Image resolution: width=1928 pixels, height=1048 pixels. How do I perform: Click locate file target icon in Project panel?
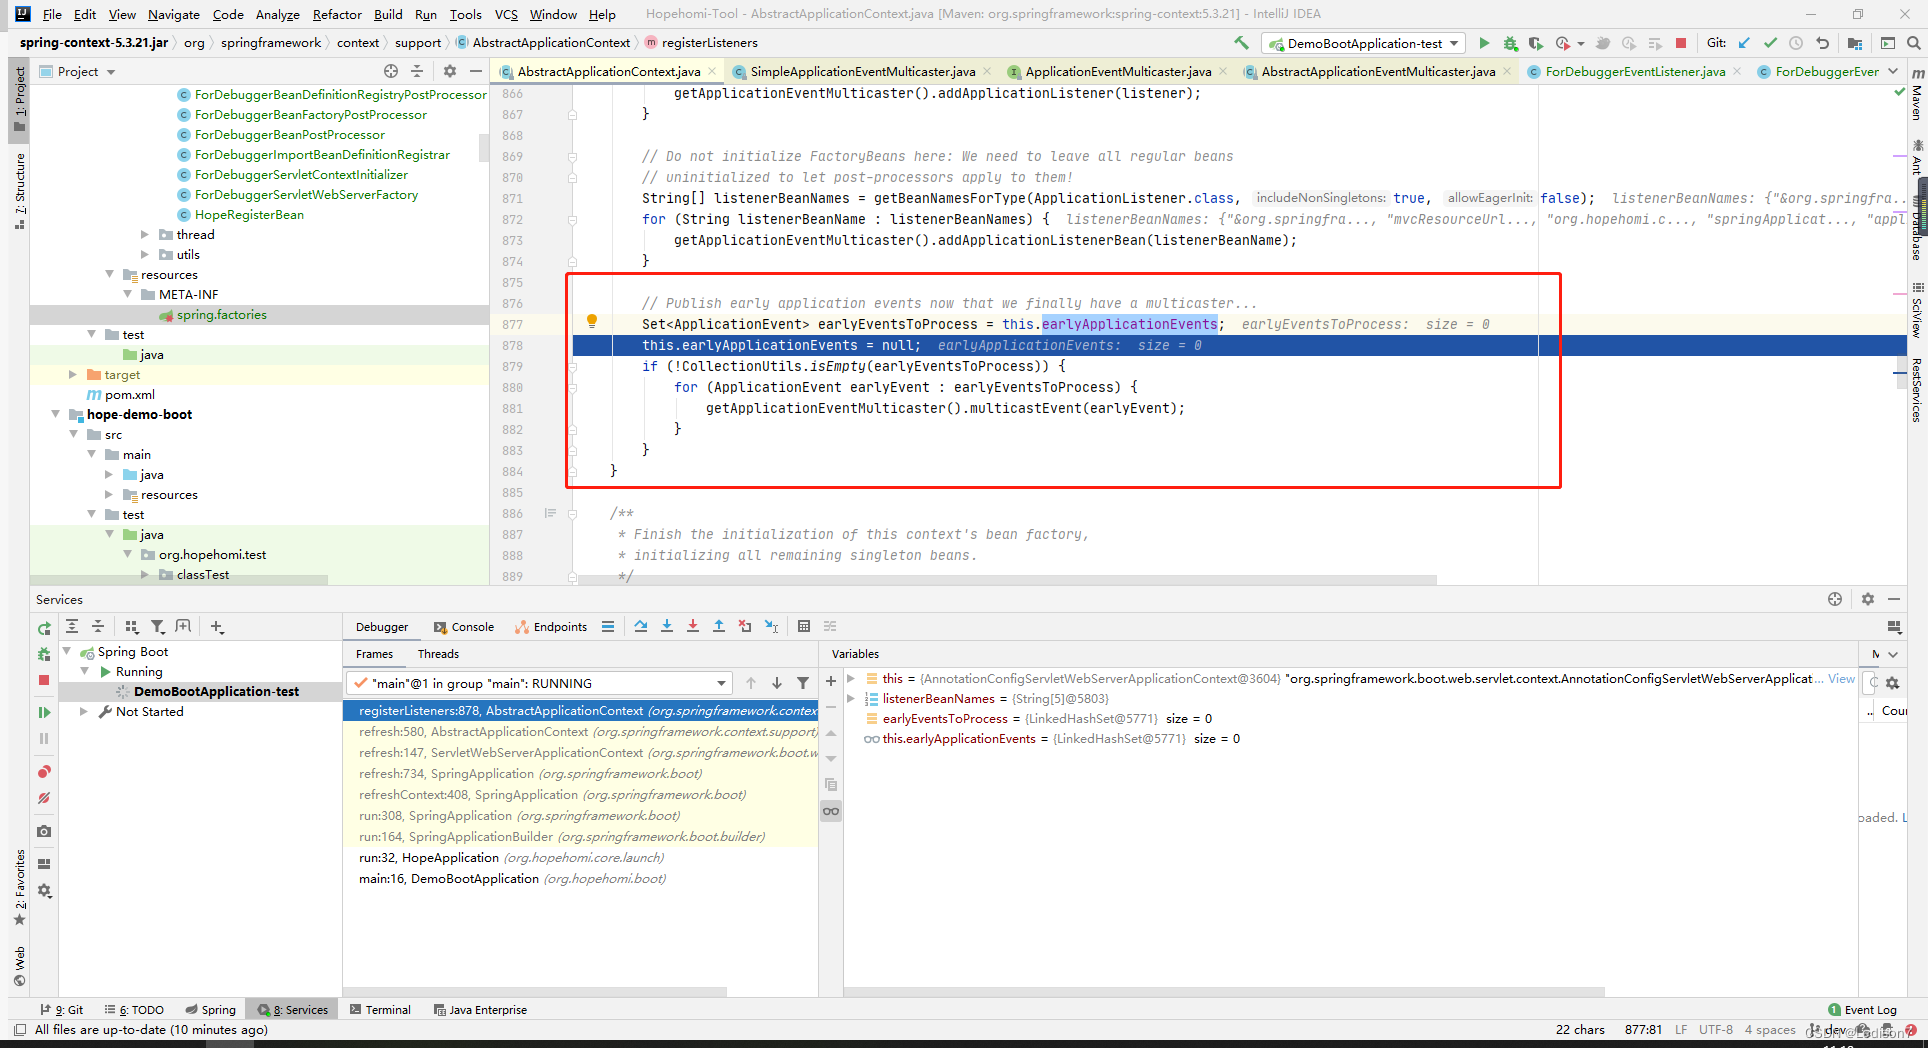click(x=391, y=71)
